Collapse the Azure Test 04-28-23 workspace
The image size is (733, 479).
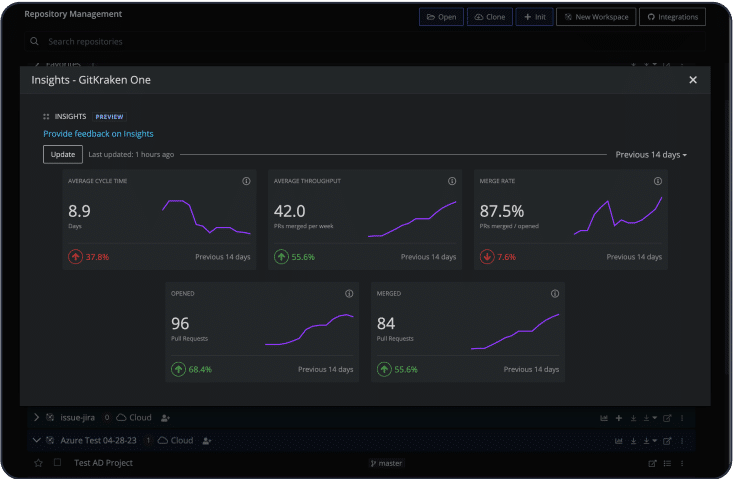(36, 440)
